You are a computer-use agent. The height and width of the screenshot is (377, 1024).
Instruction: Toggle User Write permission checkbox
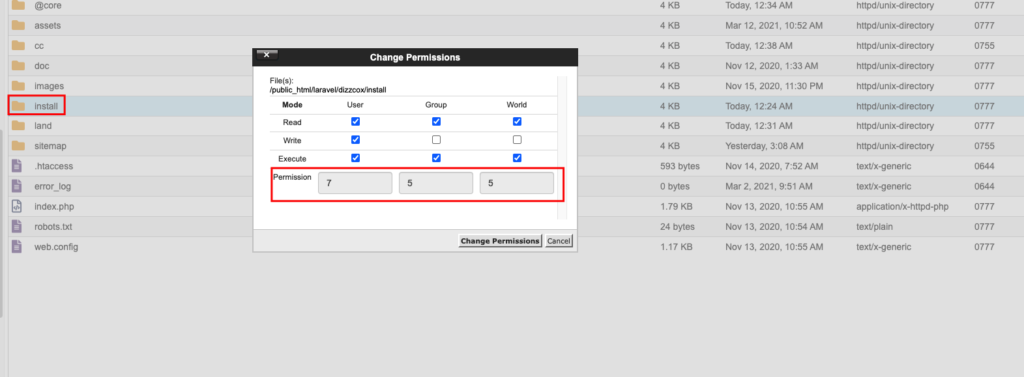click(x=355, y=140)
